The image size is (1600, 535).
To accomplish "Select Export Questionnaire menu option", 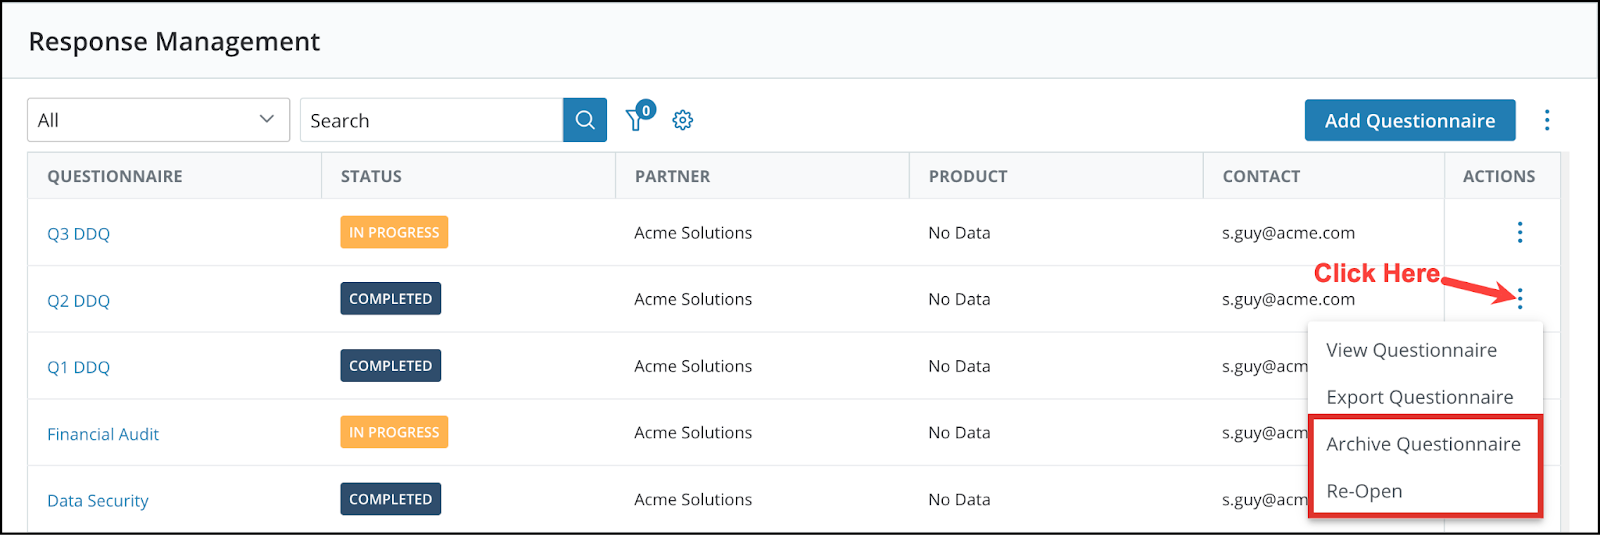I will [1419, 397].
